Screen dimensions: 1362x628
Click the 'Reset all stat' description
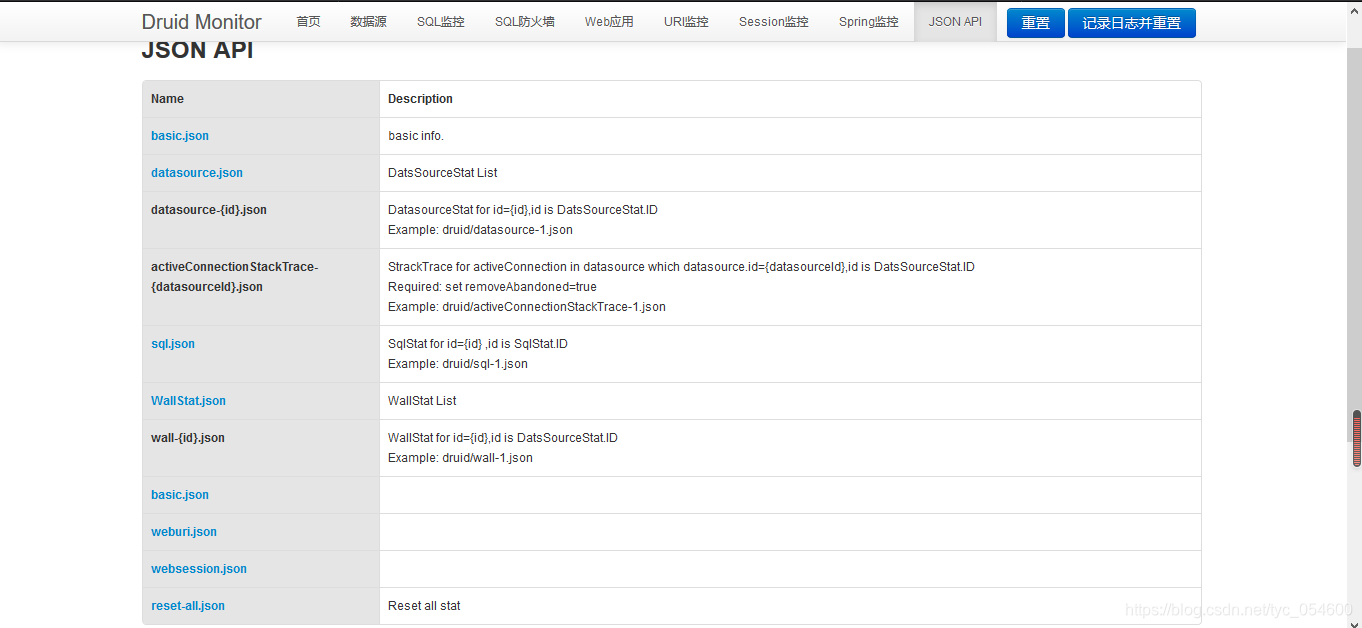coord(424,606)
